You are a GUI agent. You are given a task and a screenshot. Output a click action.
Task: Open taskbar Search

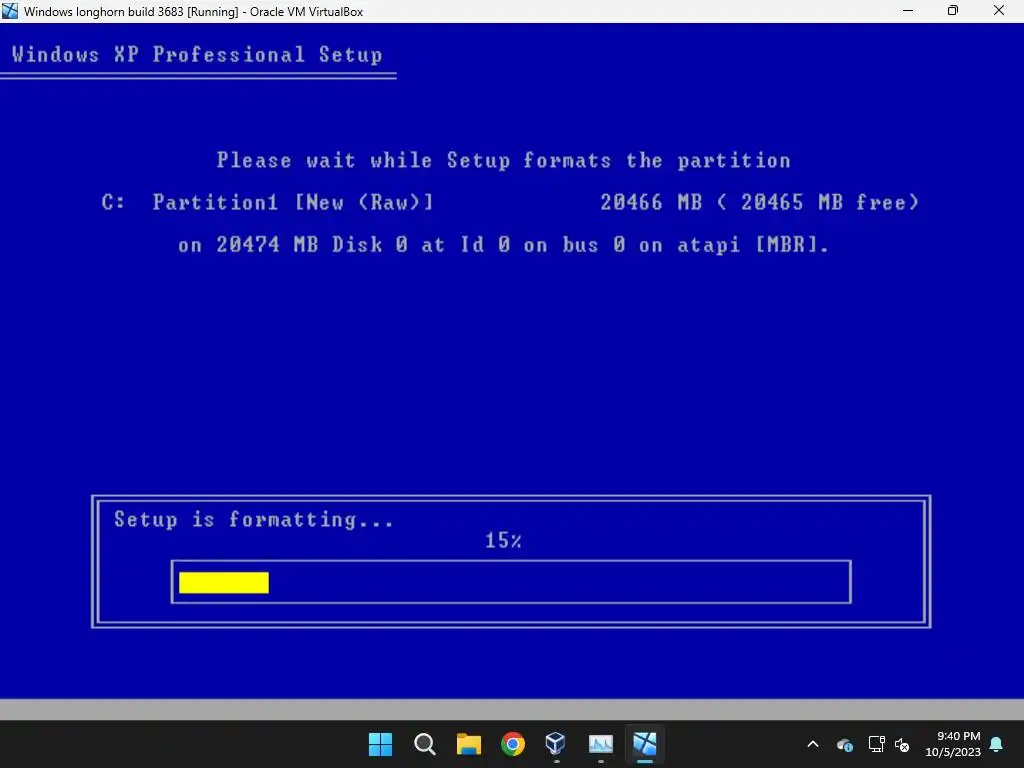424,744
